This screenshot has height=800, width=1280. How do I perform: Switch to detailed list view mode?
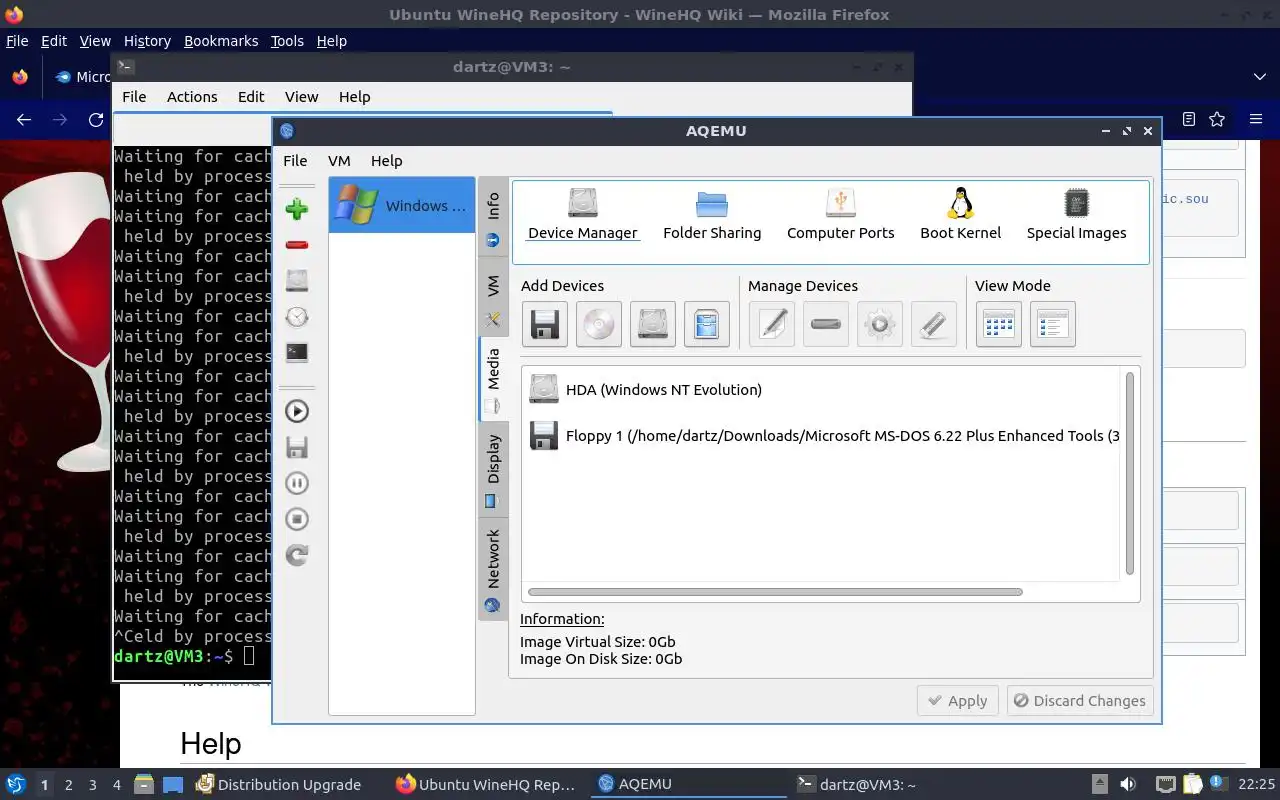pyautogui.click(x=1053, y=324)
